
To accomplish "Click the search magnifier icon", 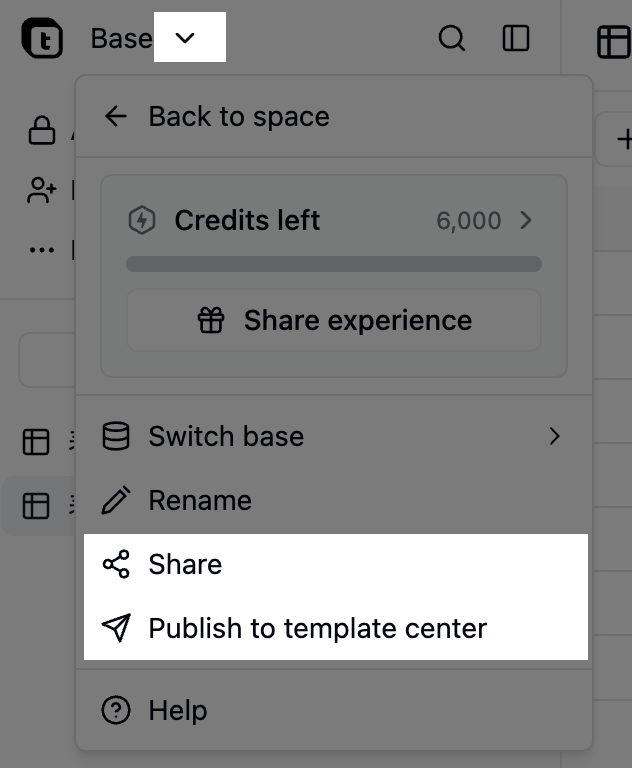I will pos(452,39).
